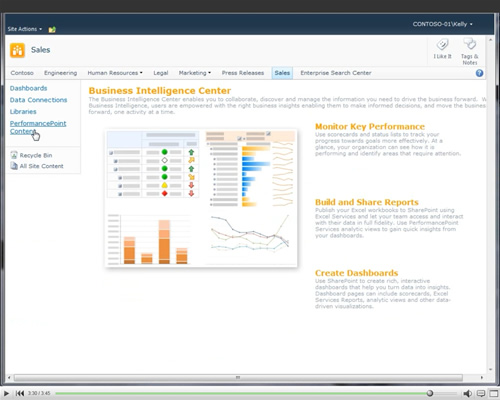
Task: Open the Dashboards link
Action: tap(28, 88)
